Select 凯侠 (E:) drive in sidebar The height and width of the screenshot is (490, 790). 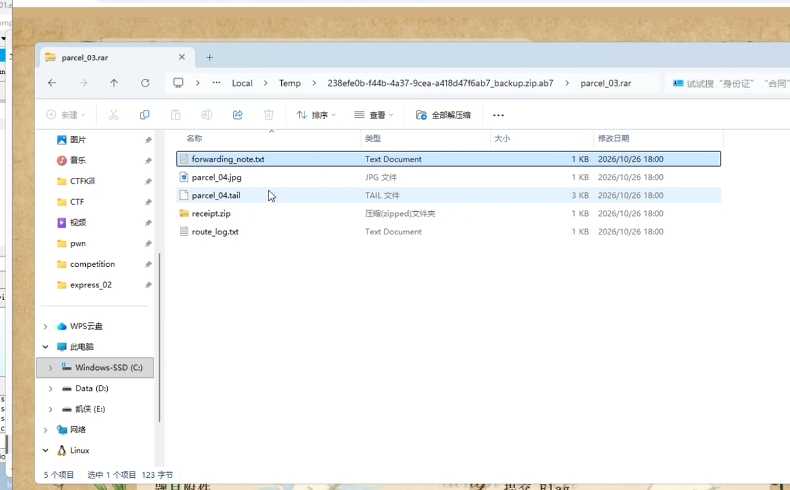coord(90,409)
